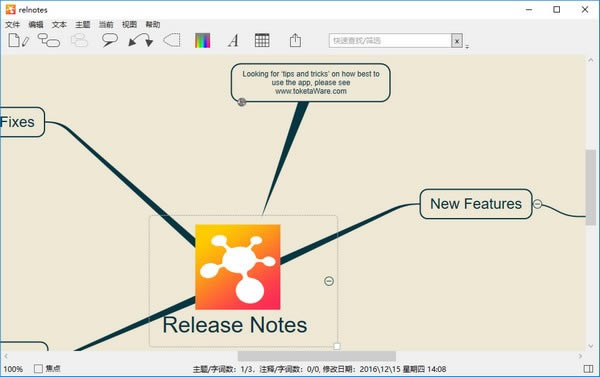Clear the quick search with x button
Screen dimensions: 600x377
[x=457, y=41]
